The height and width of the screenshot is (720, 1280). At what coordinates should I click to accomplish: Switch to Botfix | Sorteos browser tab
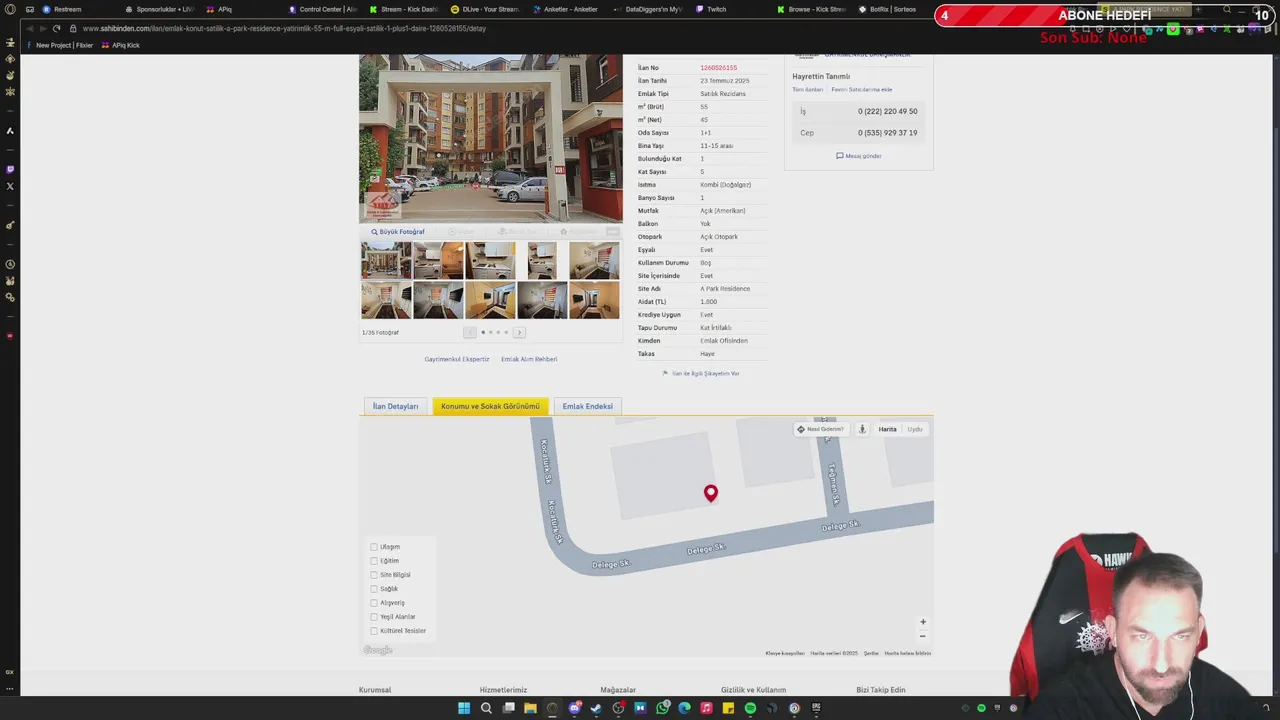point(887,9)
